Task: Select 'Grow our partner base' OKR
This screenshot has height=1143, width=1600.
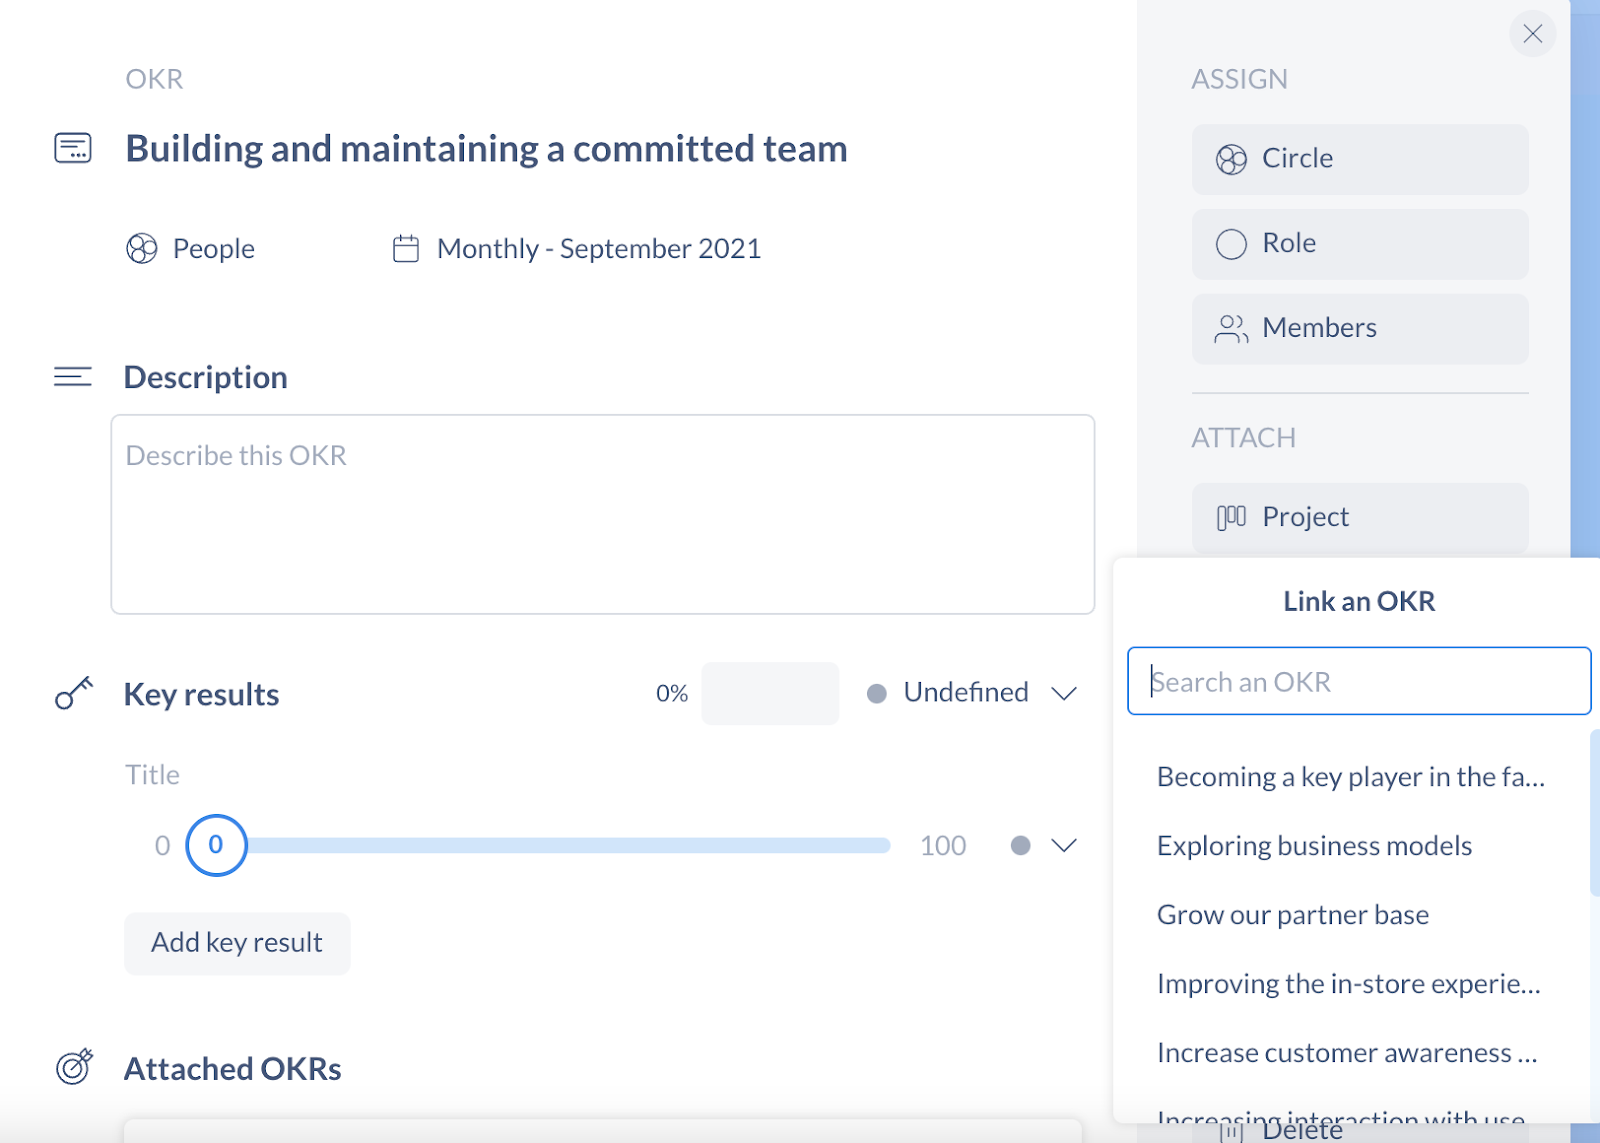Action: pyautogui.click(x=1292, y=915)
